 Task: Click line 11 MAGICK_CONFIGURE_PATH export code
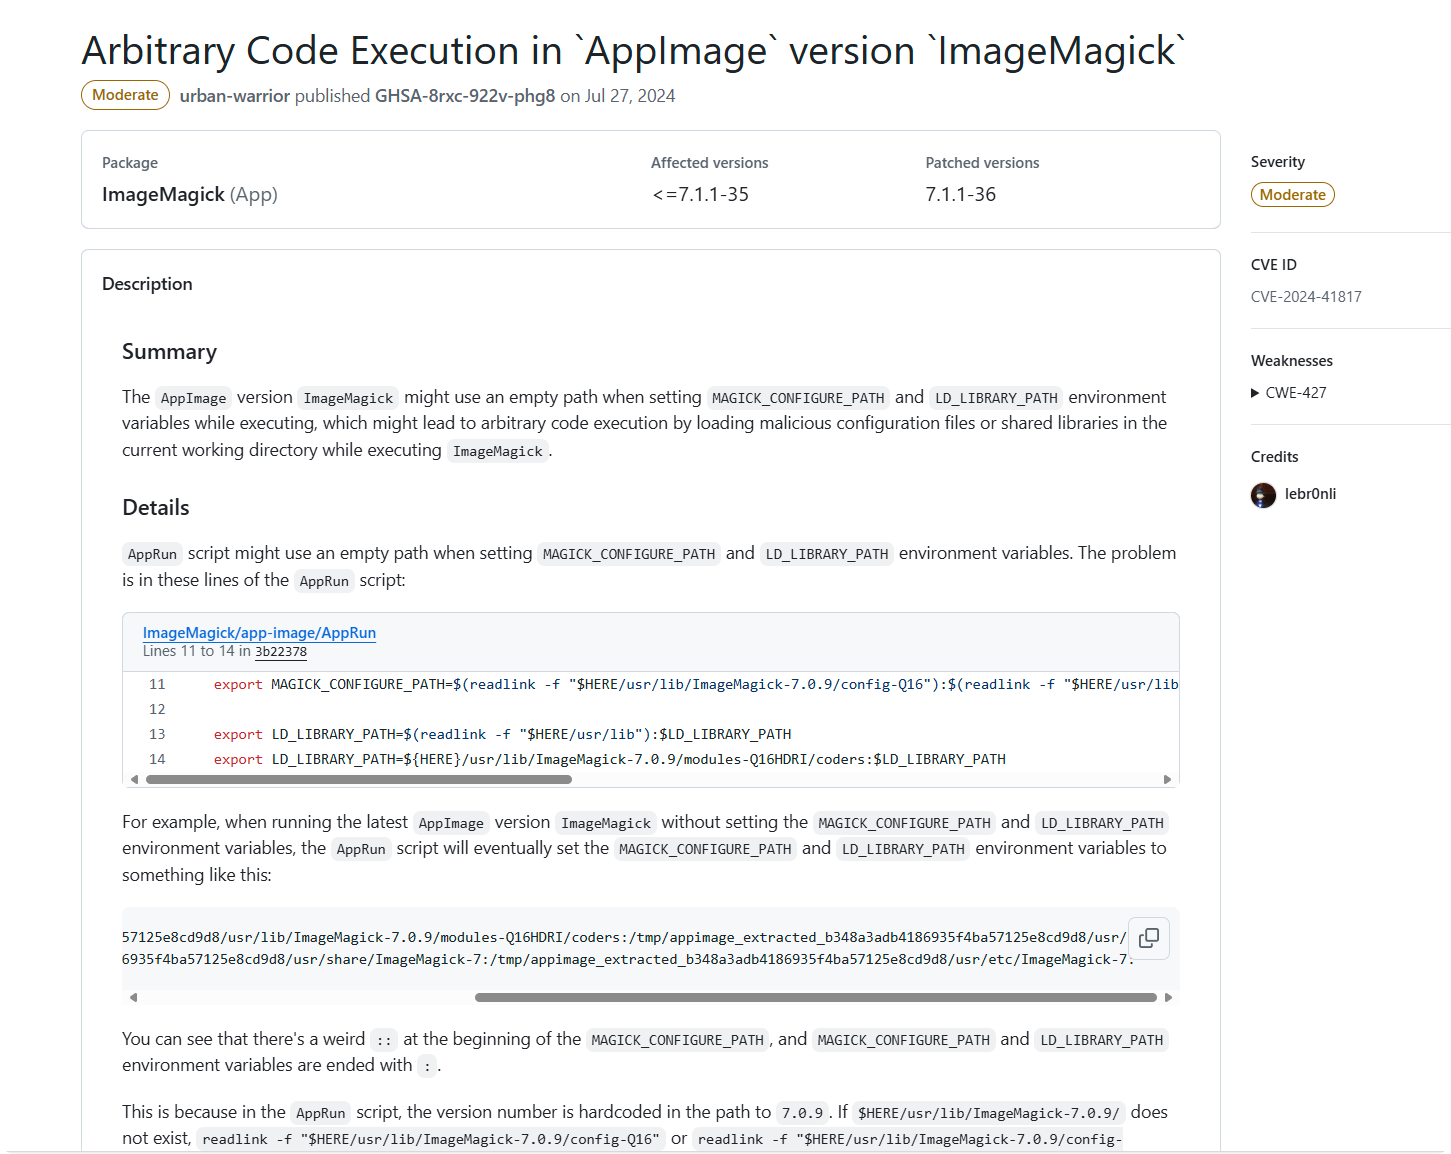pos(696,685)
